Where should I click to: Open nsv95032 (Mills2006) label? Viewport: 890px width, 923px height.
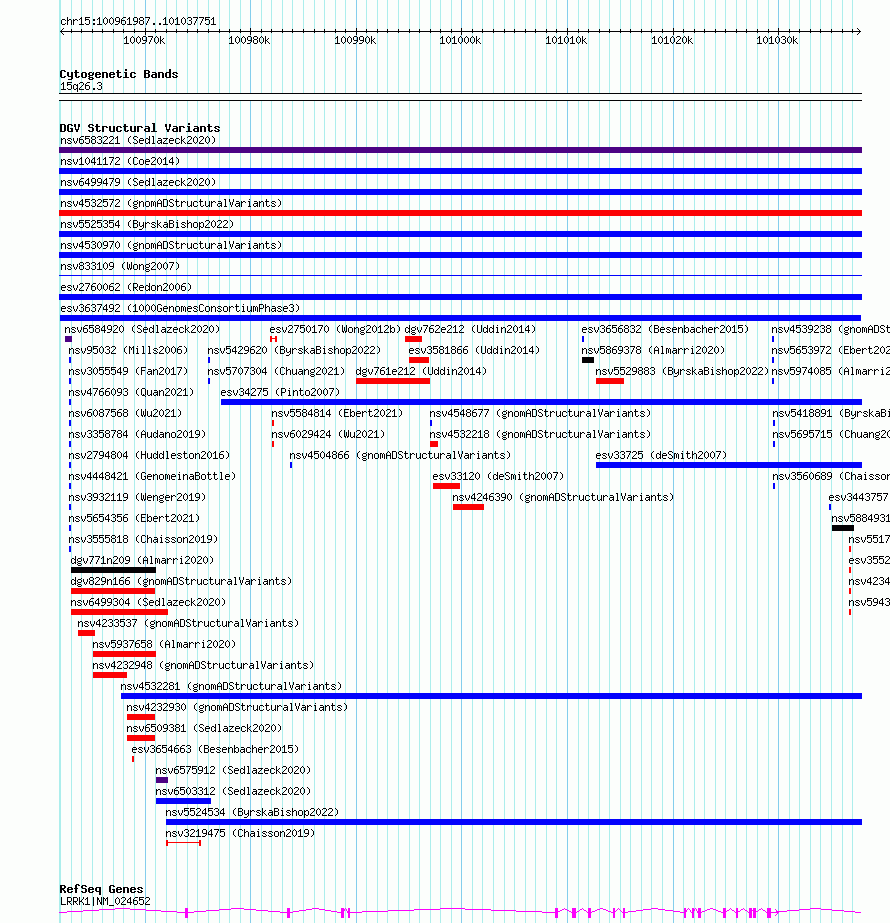click(x=128, y=350)
